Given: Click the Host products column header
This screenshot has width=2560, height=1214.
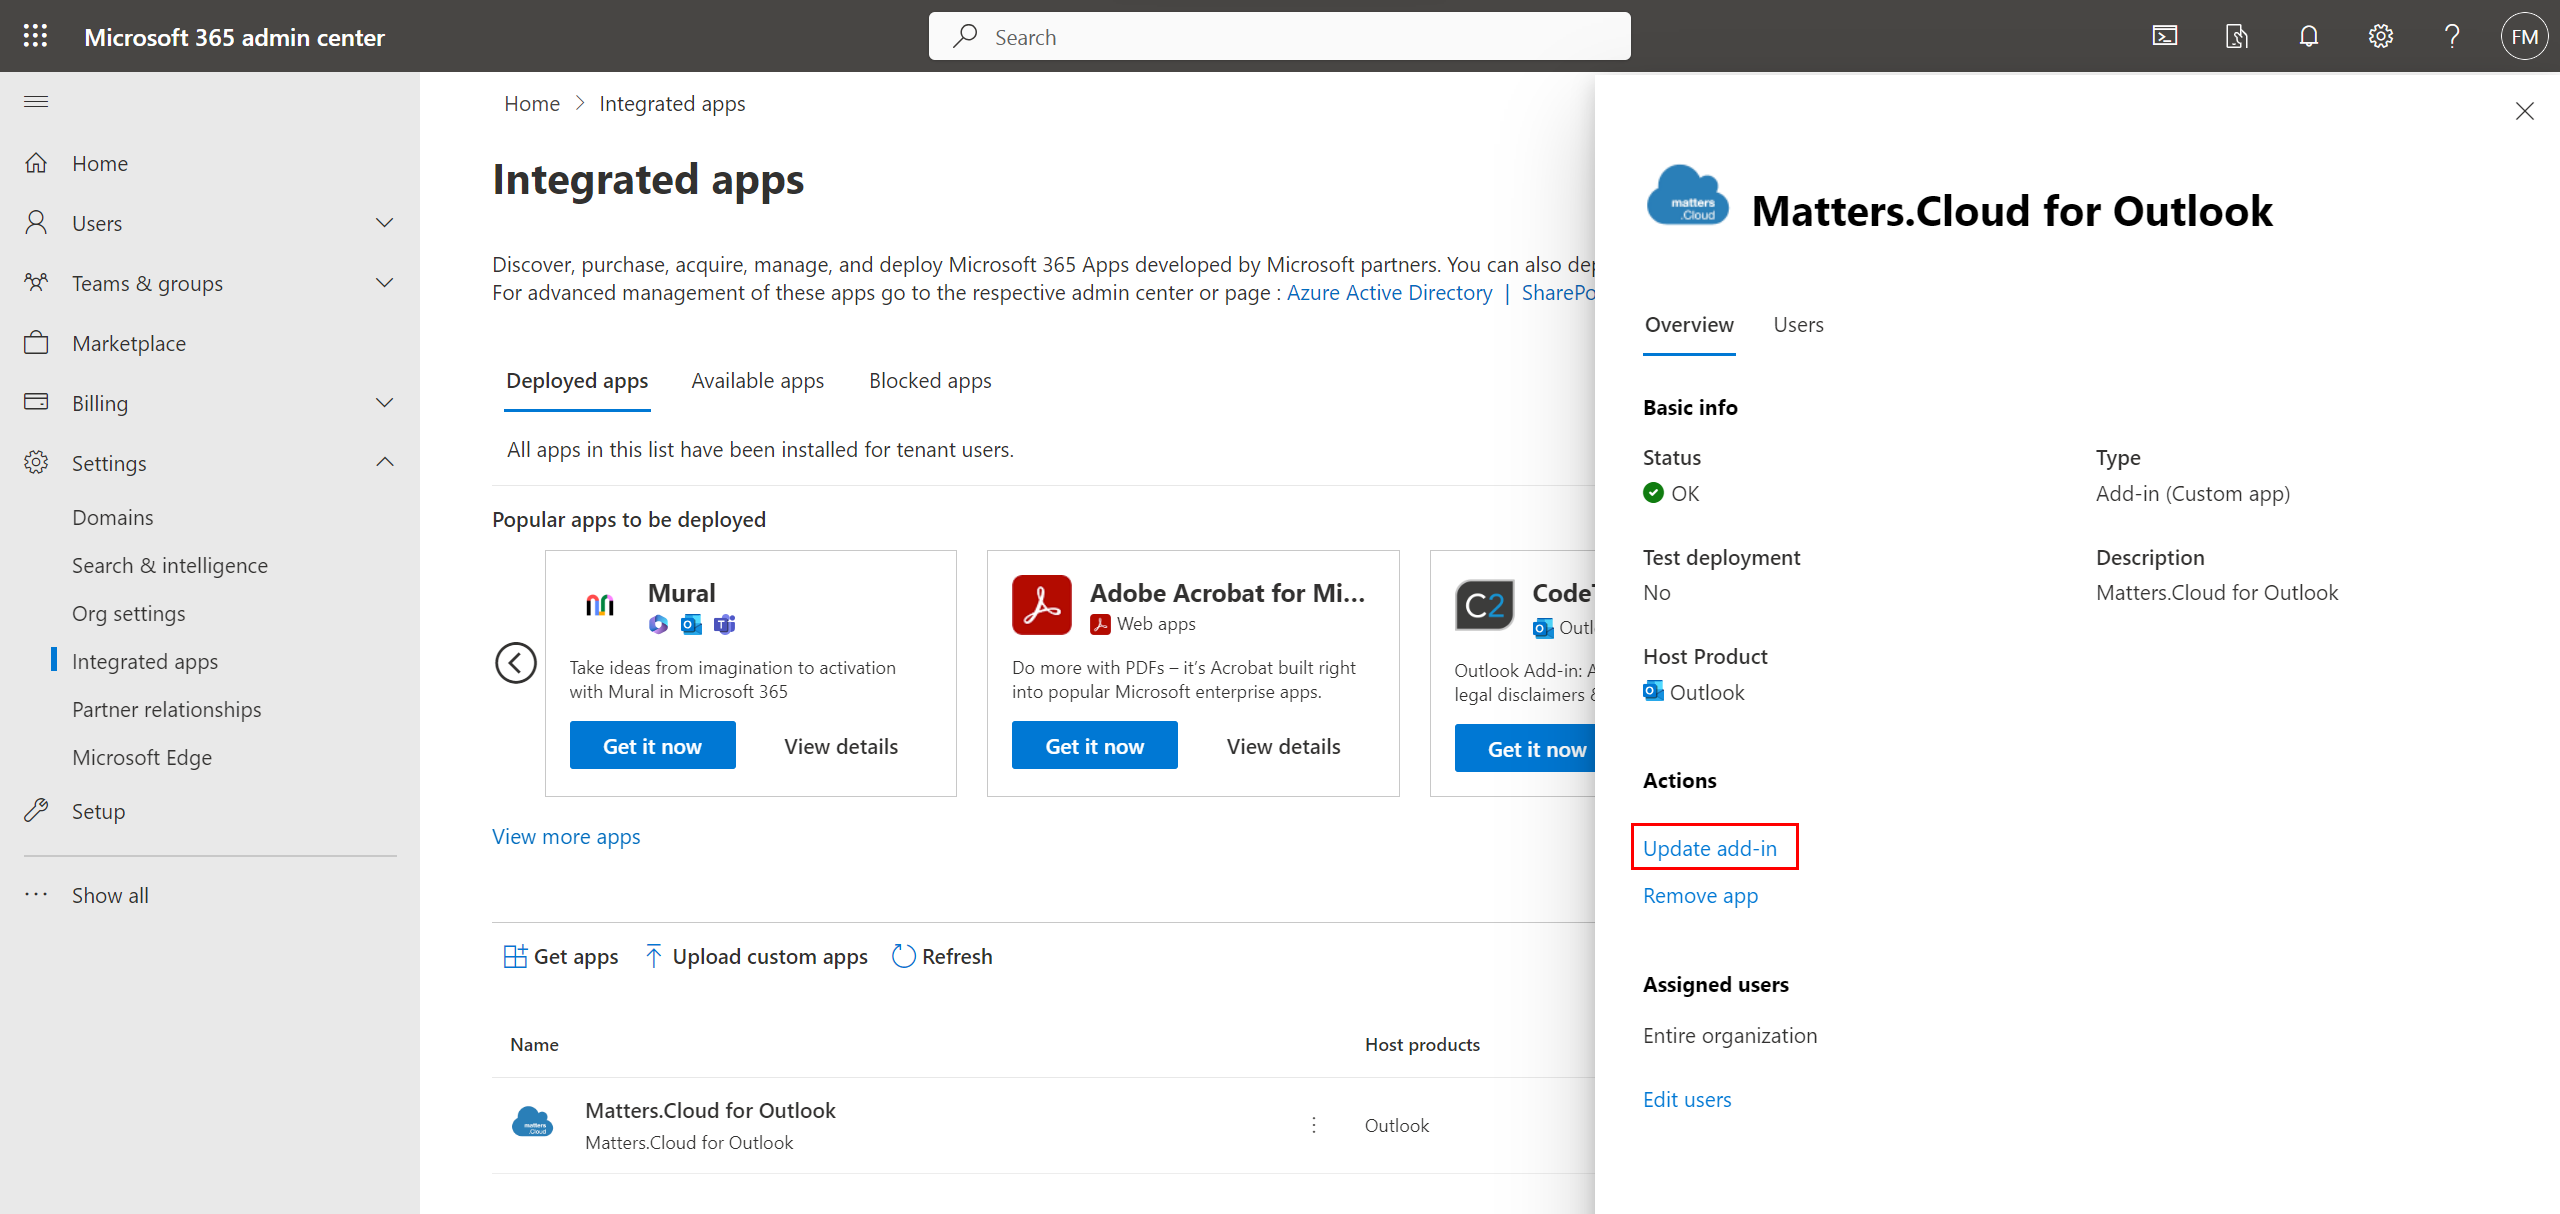Looking at the screenshot, I should pos(1422,1044).
